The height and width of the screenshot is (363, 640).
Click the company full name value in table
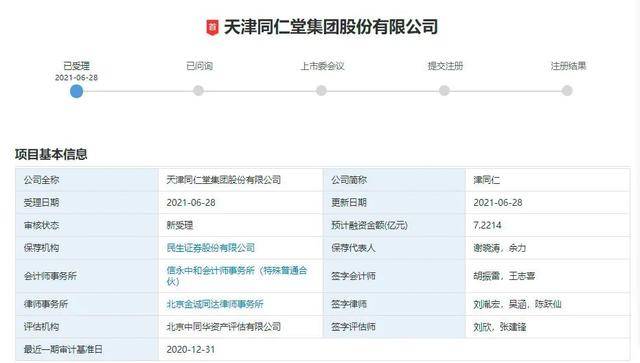click(x=224, y=180)
